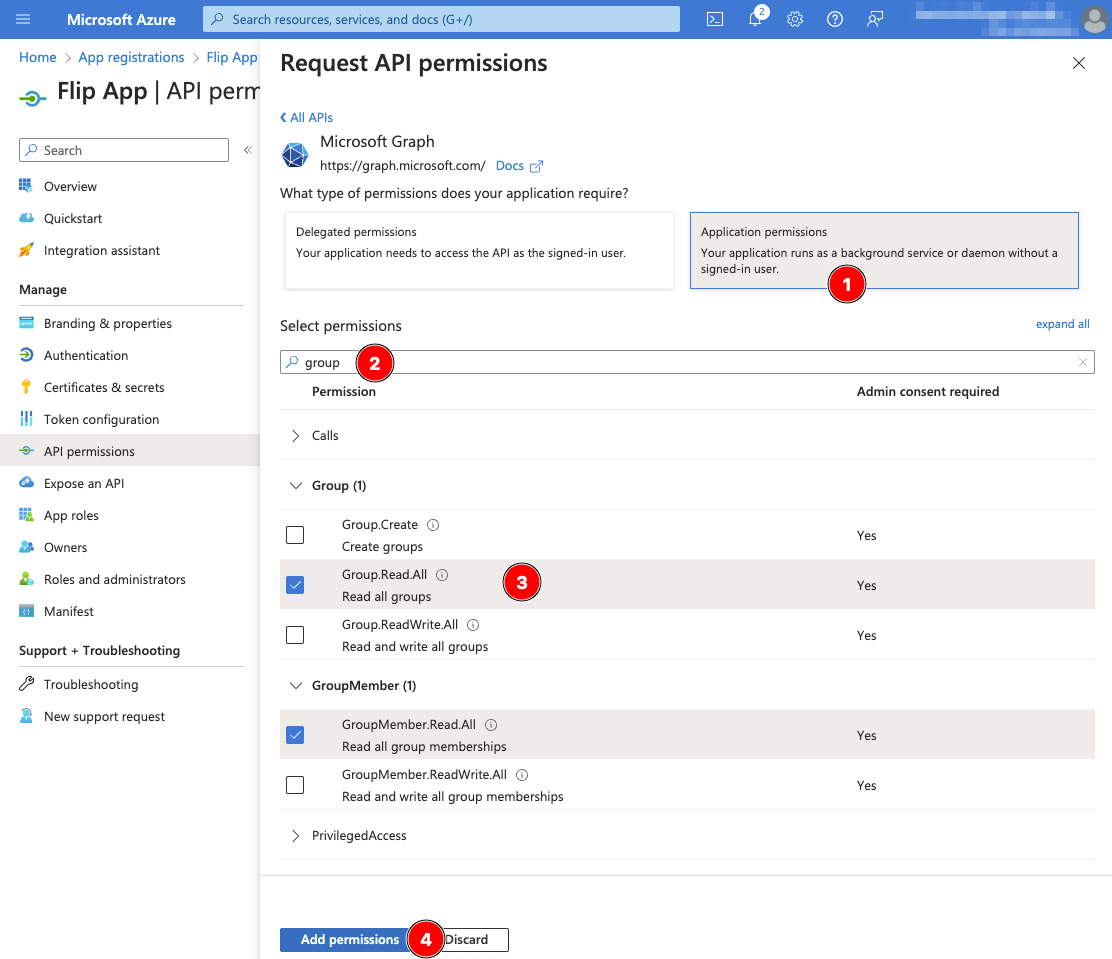This screenshot has height=959, width=1112.
Task: Click the Discard button
Action: [467, 940]
